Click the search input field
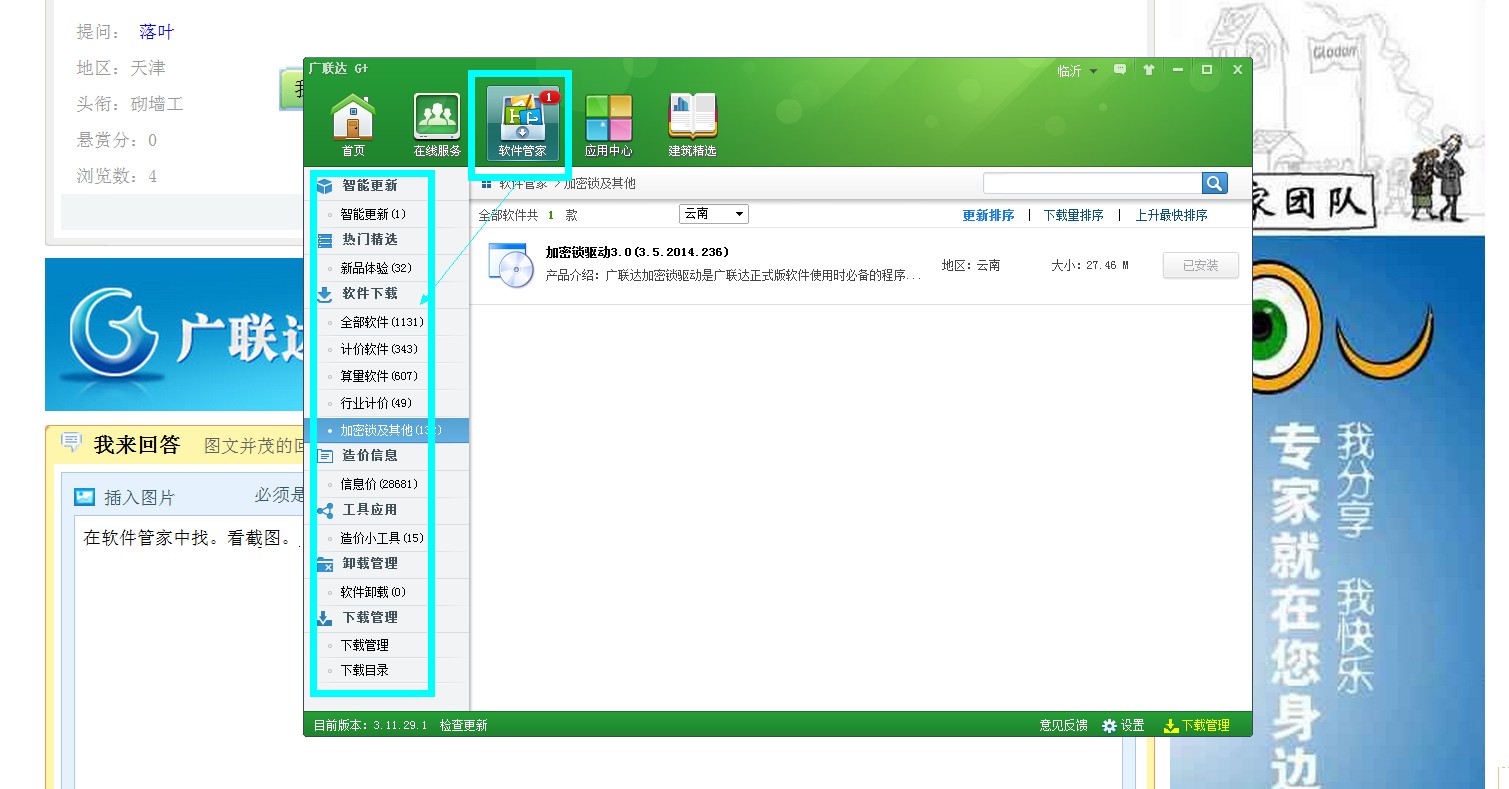The image size is (1509, 789). [1092, 183]
